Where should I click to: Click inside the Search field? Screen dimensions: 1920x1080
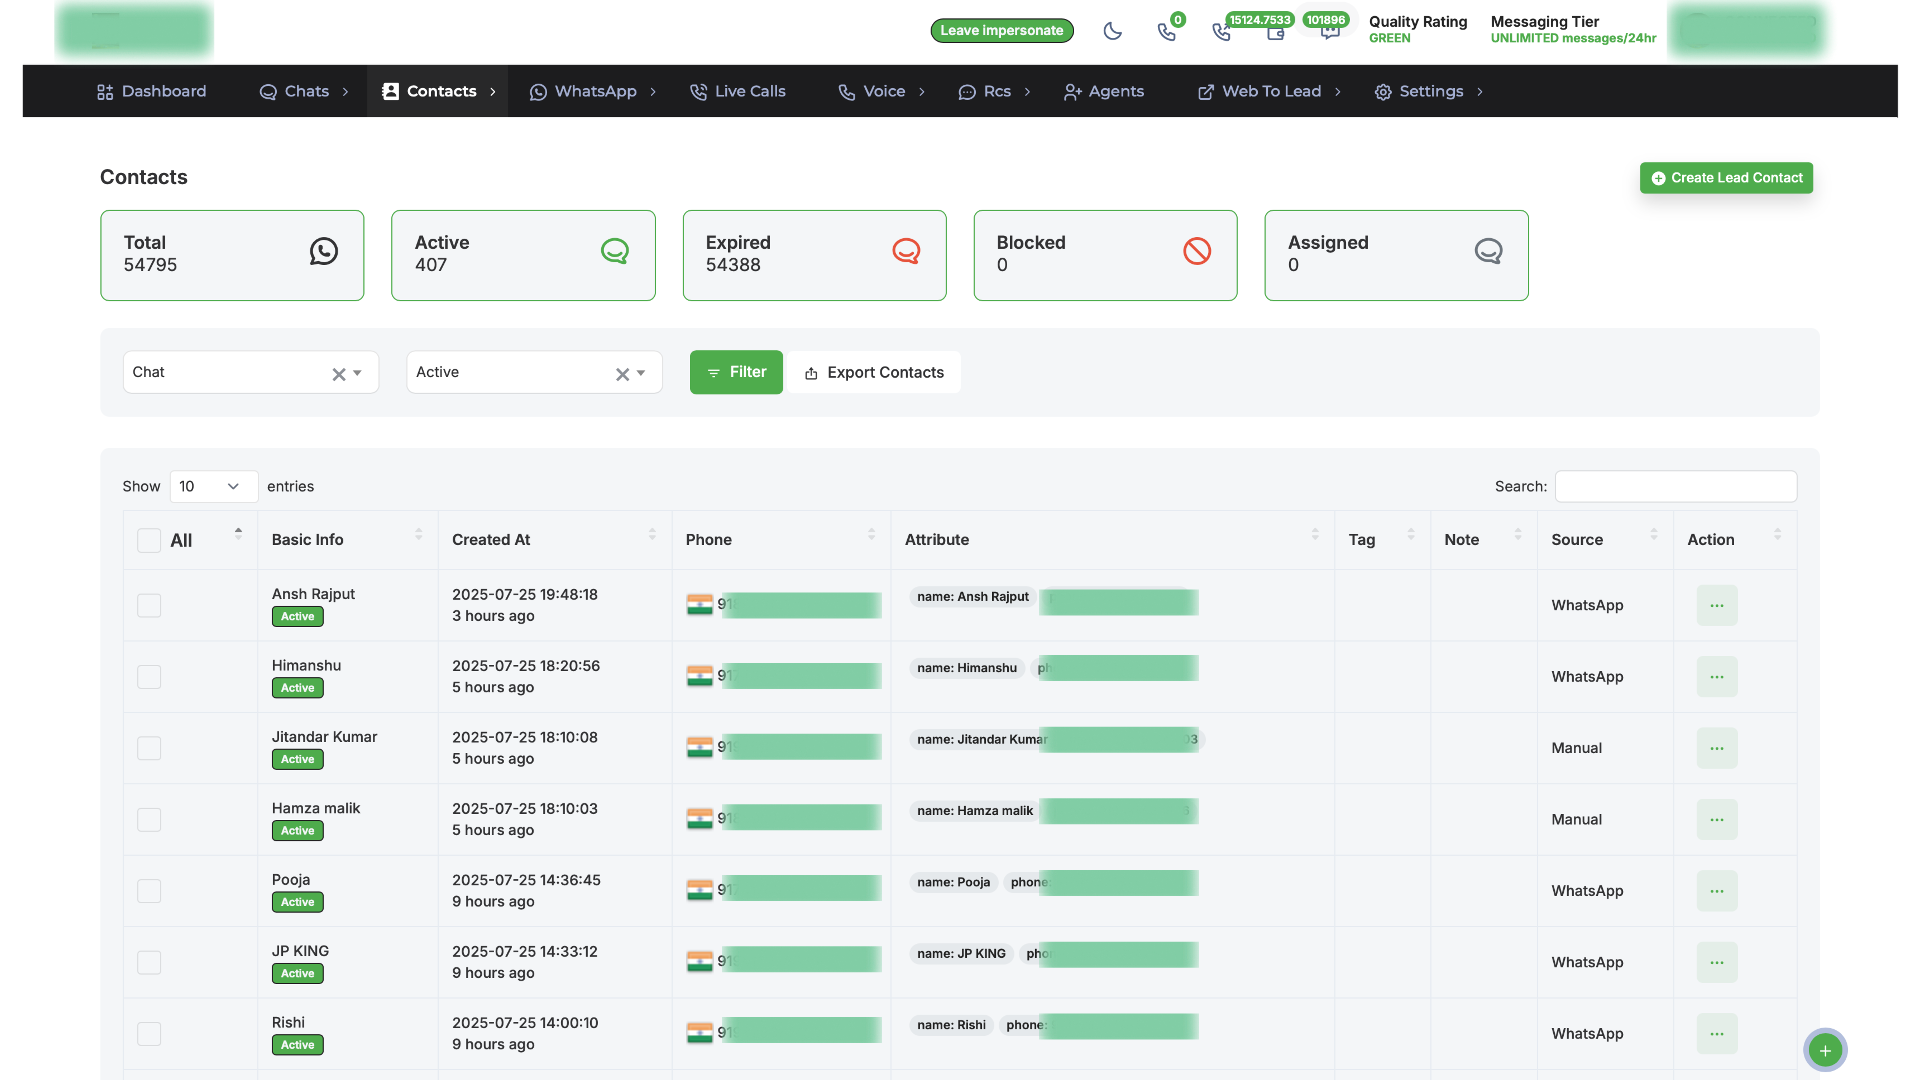click(x=1675, y=486)
